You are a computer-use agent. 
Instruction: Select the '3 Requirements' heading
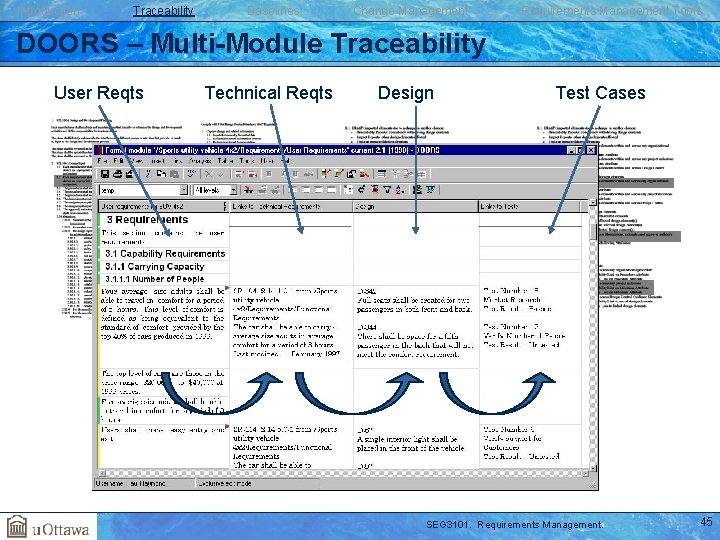tap(147, 219)
